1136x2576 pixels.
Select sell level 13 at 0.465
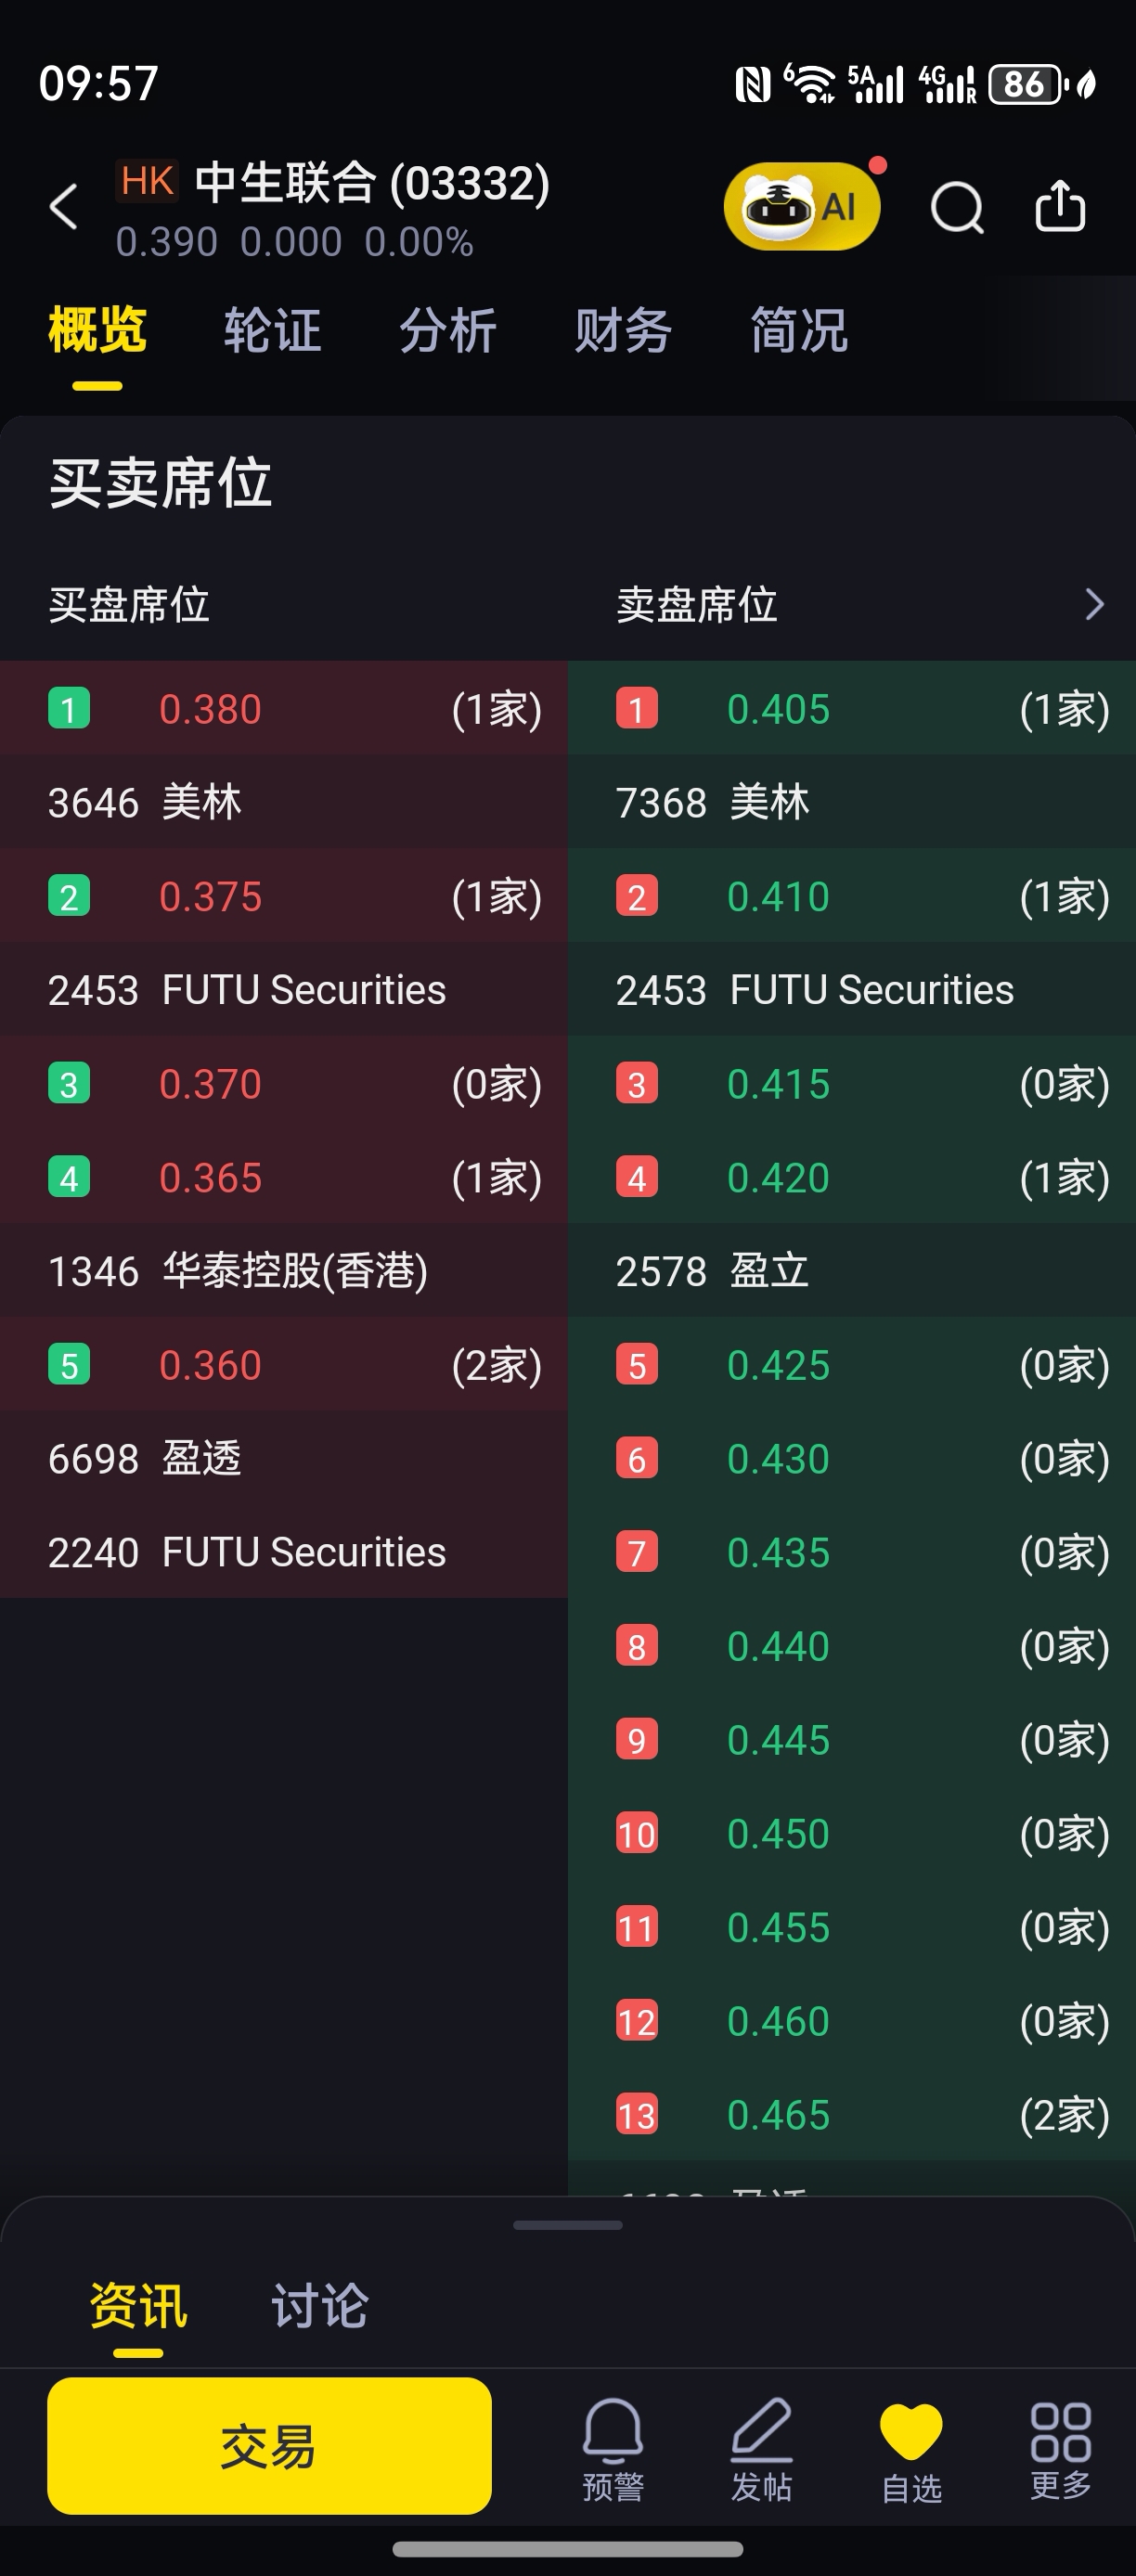coord(852,2115)
